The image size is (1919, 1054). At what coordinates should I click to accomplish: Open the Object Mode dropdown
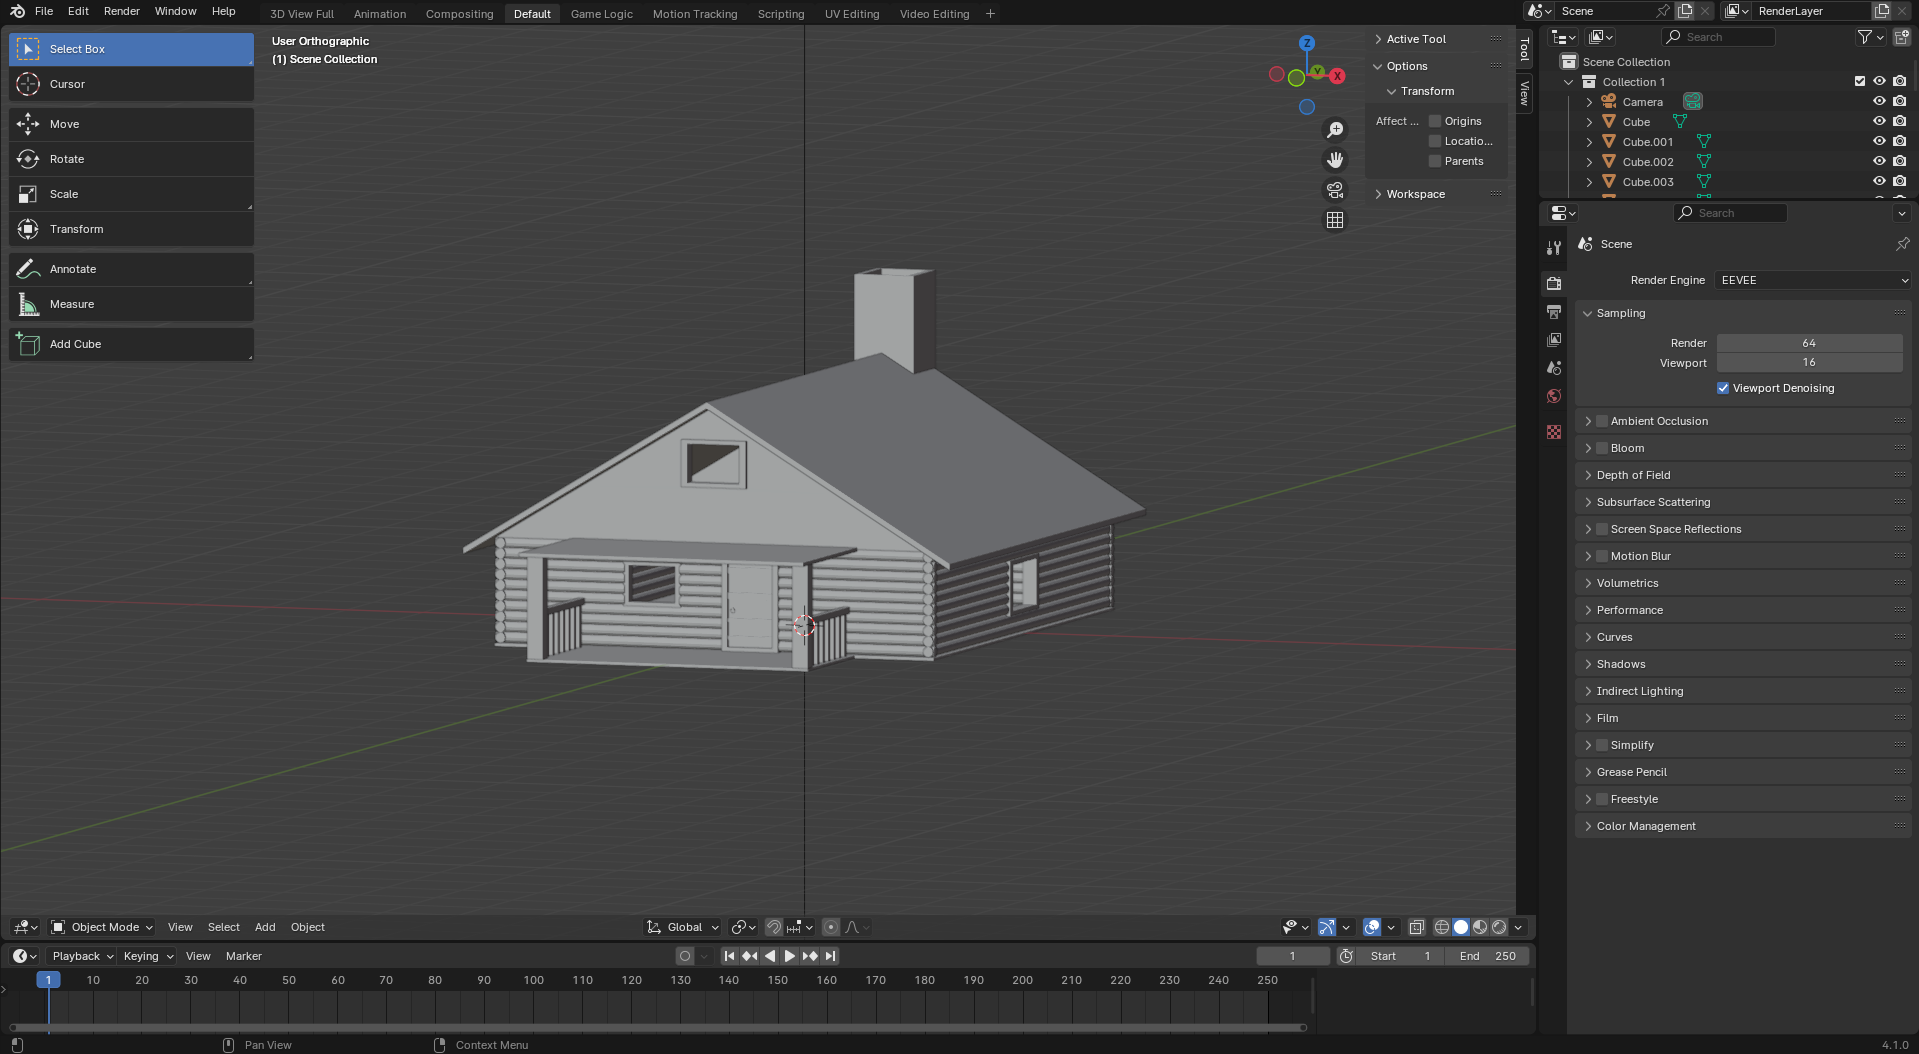(x=102, y=927)
